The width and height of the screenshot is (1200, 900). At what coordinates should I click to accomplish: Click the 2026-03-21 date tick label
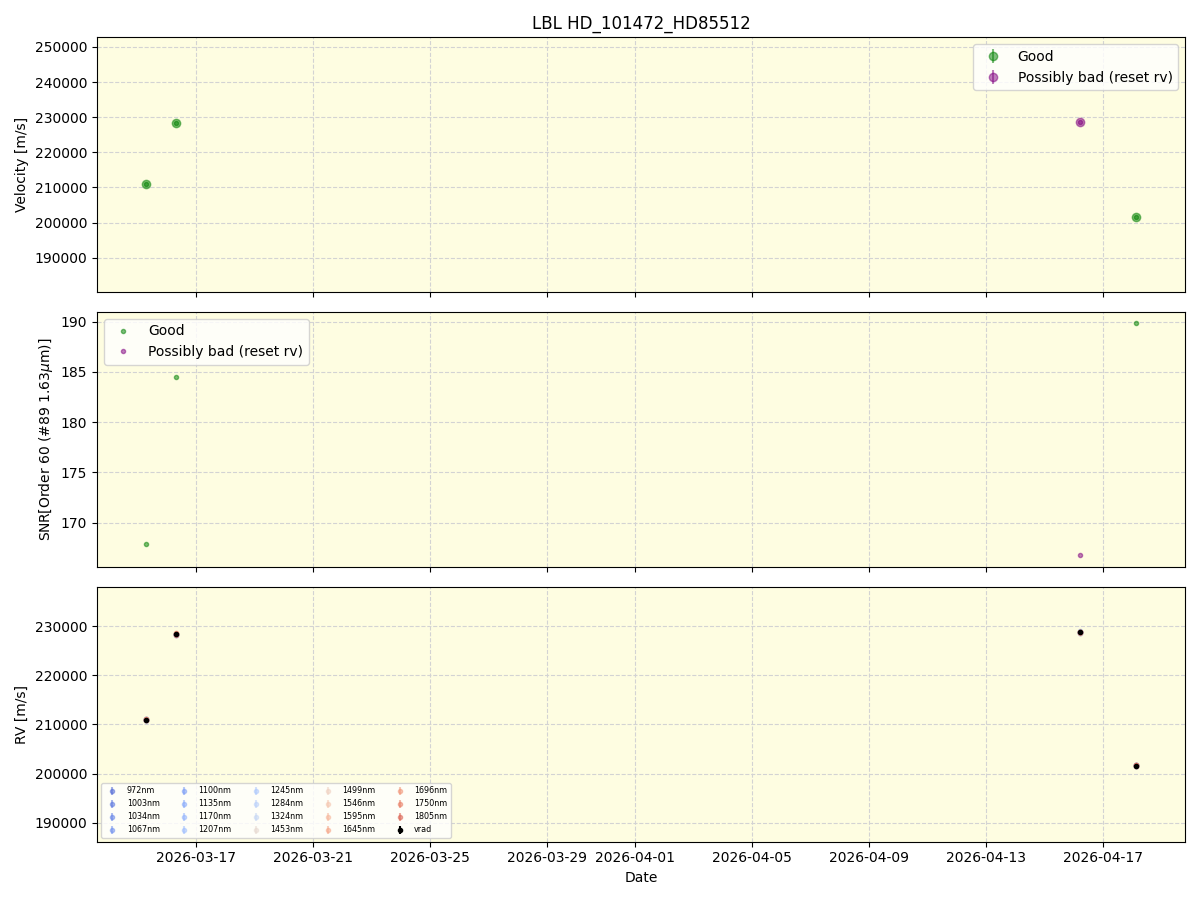tap(313, 856)
